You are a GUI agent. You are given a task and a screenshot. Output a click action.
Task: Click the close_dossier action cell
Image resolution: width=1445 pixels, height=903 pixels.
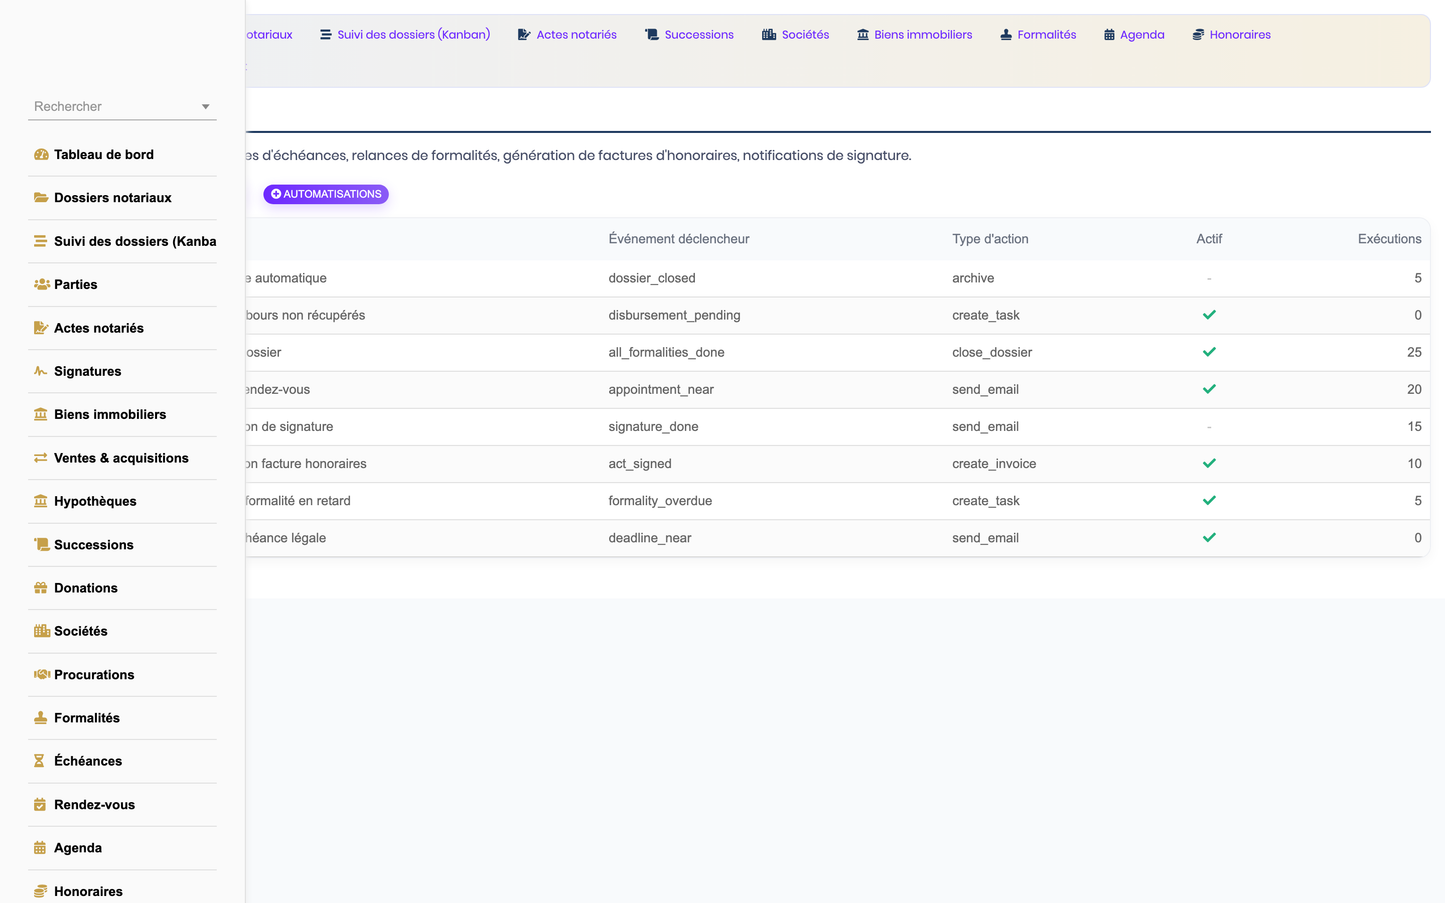pyautogui.click(x=992, y=352)
